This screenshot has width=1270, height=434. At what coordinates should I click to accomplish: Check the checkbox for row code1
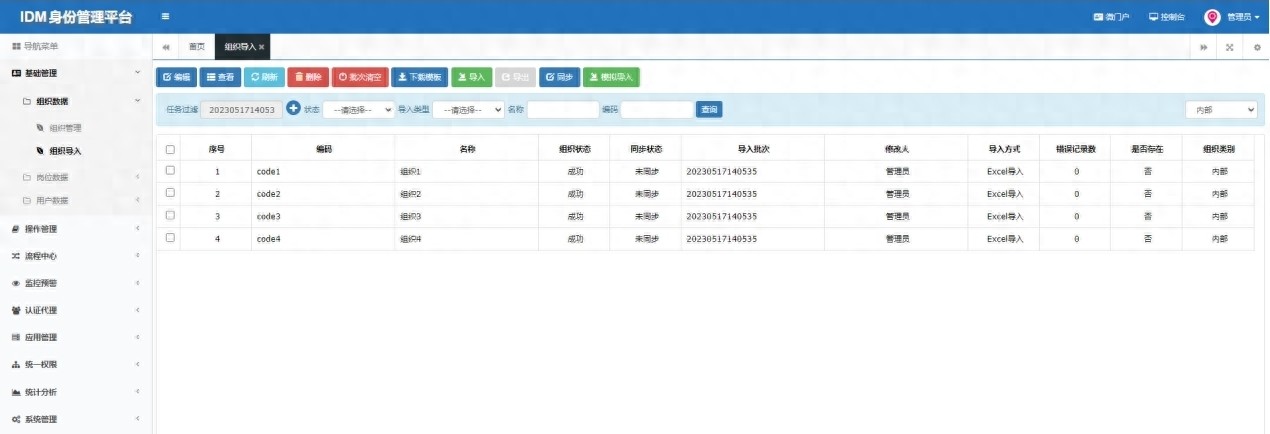170,171
